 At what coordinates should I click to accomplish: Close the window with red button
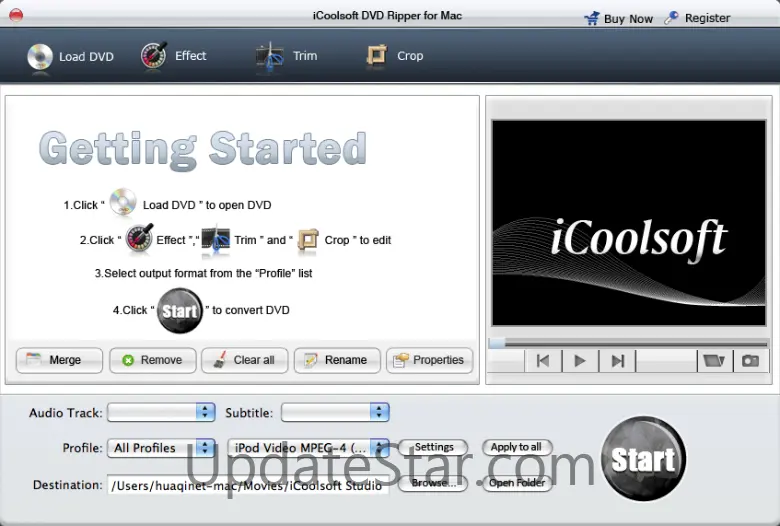16,15
